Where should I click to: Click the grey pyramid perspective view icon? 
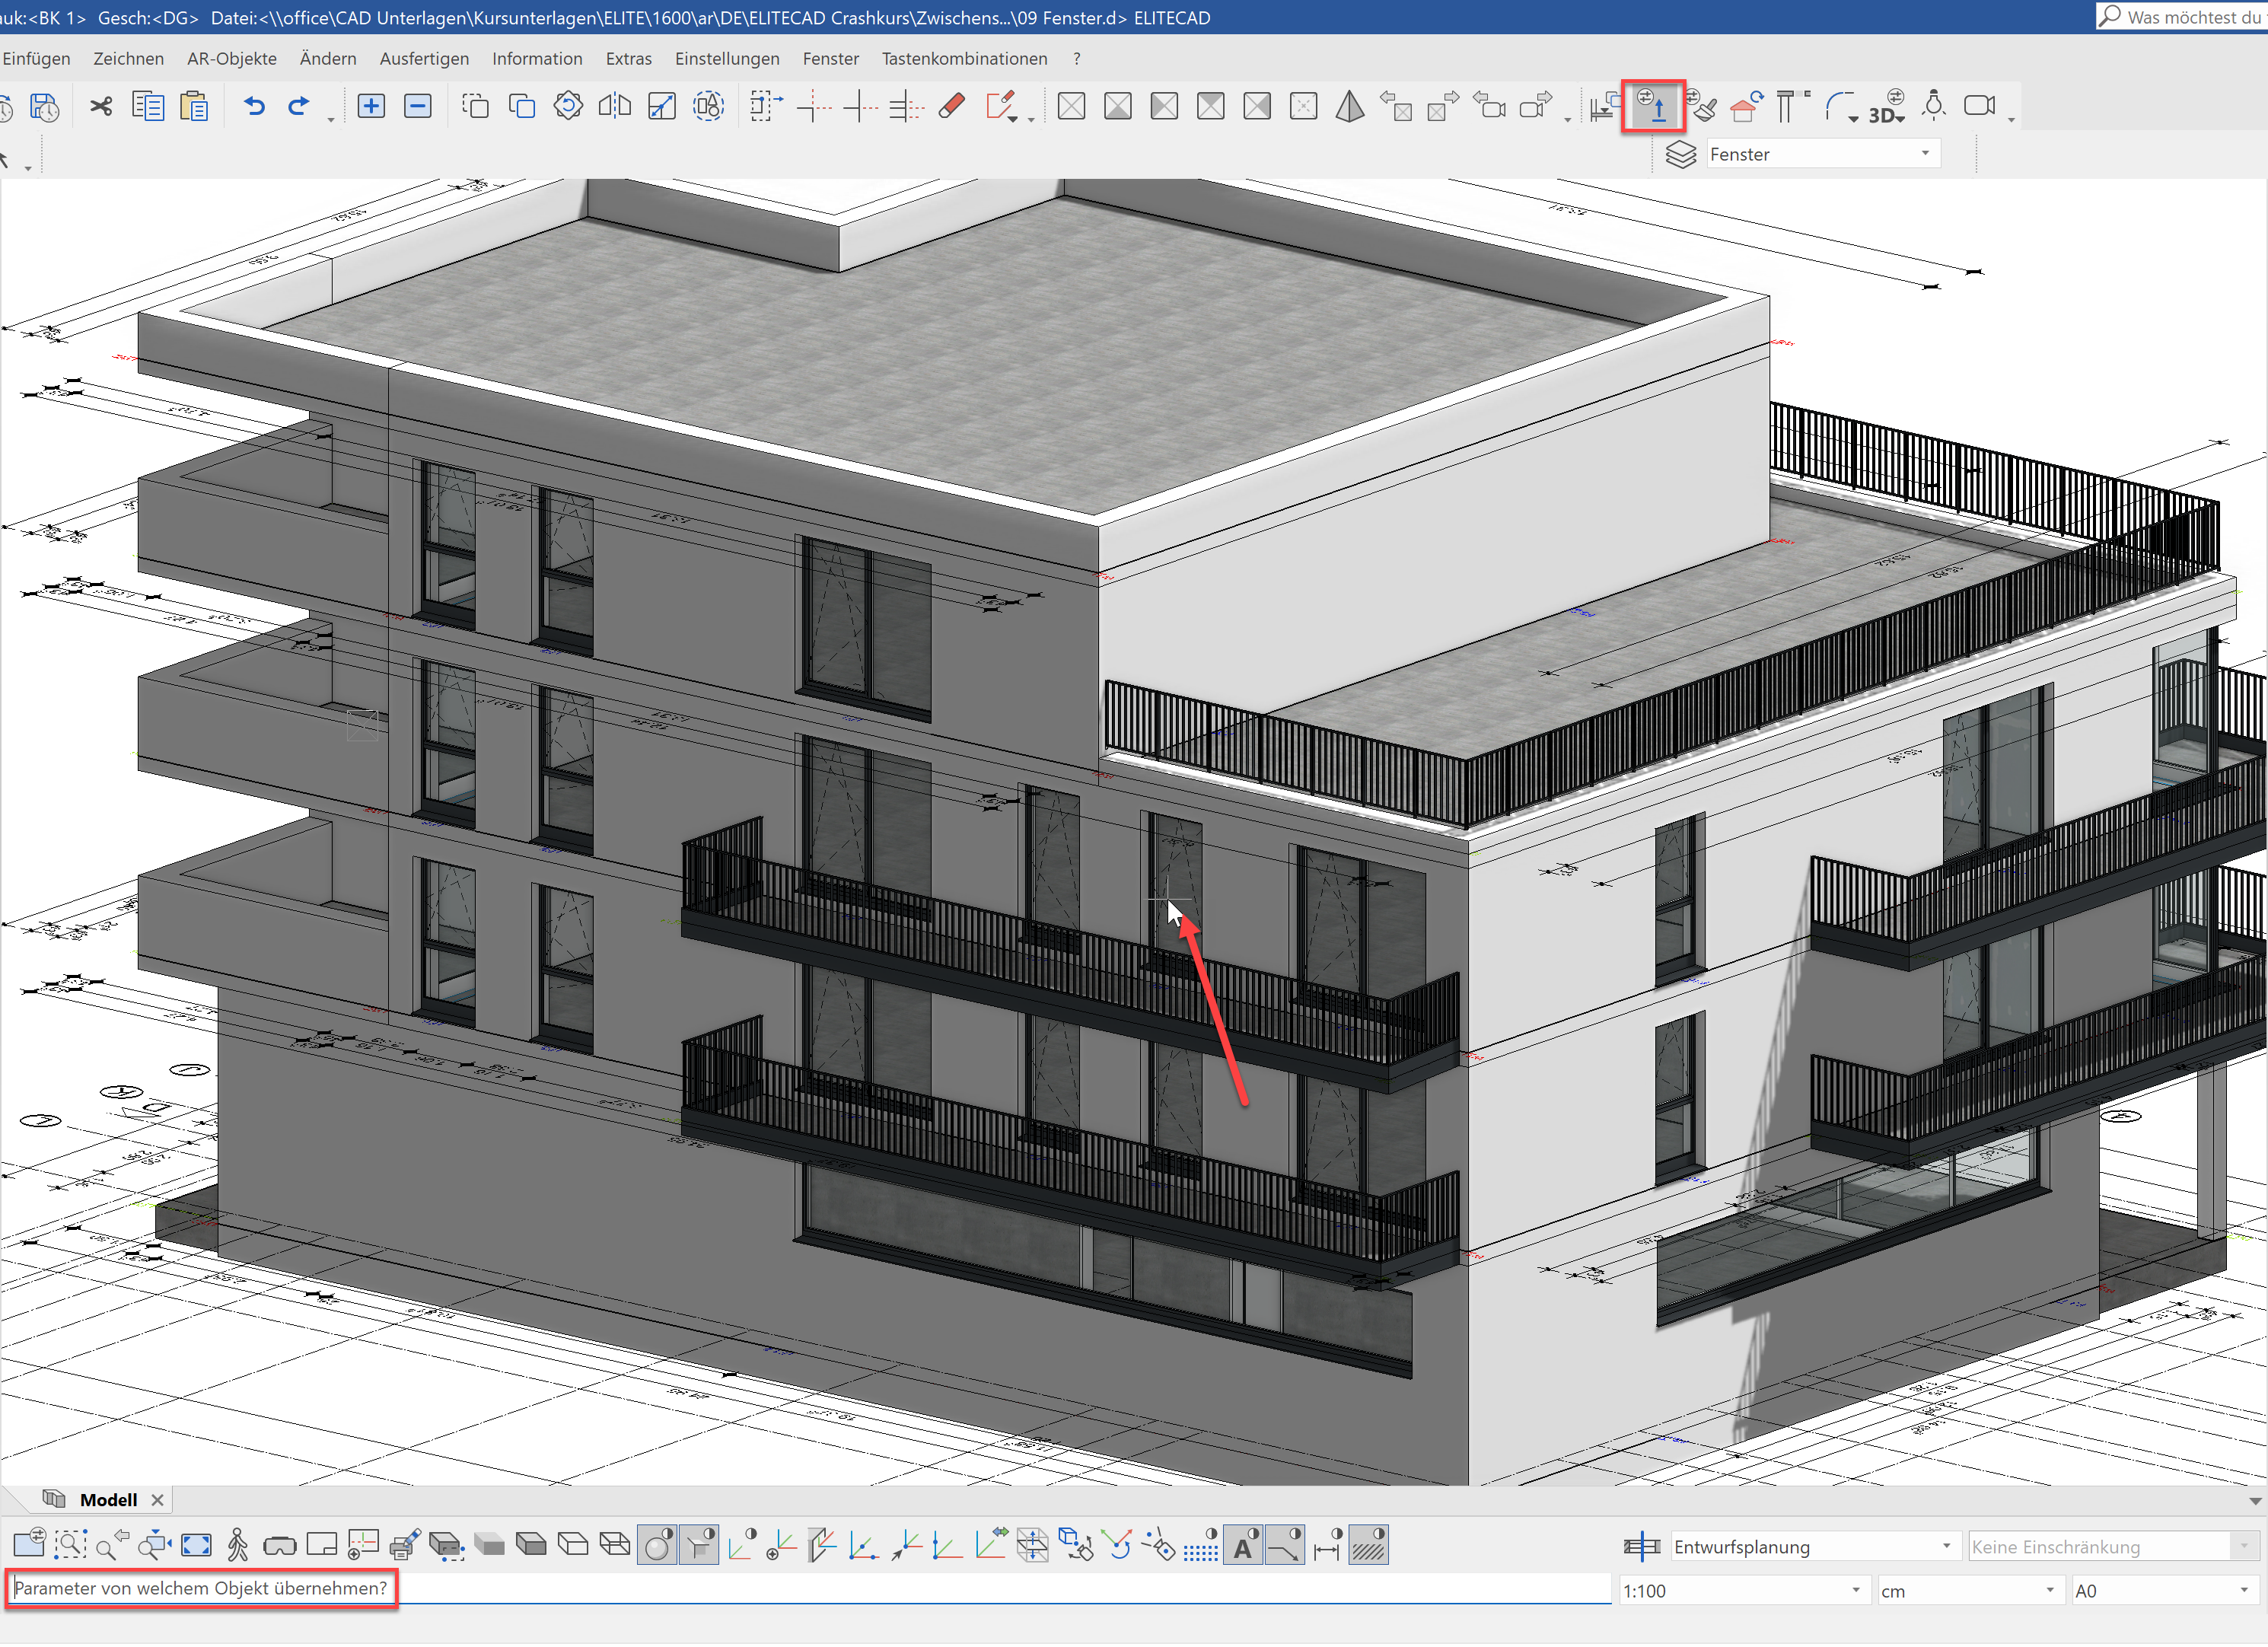1350,106
